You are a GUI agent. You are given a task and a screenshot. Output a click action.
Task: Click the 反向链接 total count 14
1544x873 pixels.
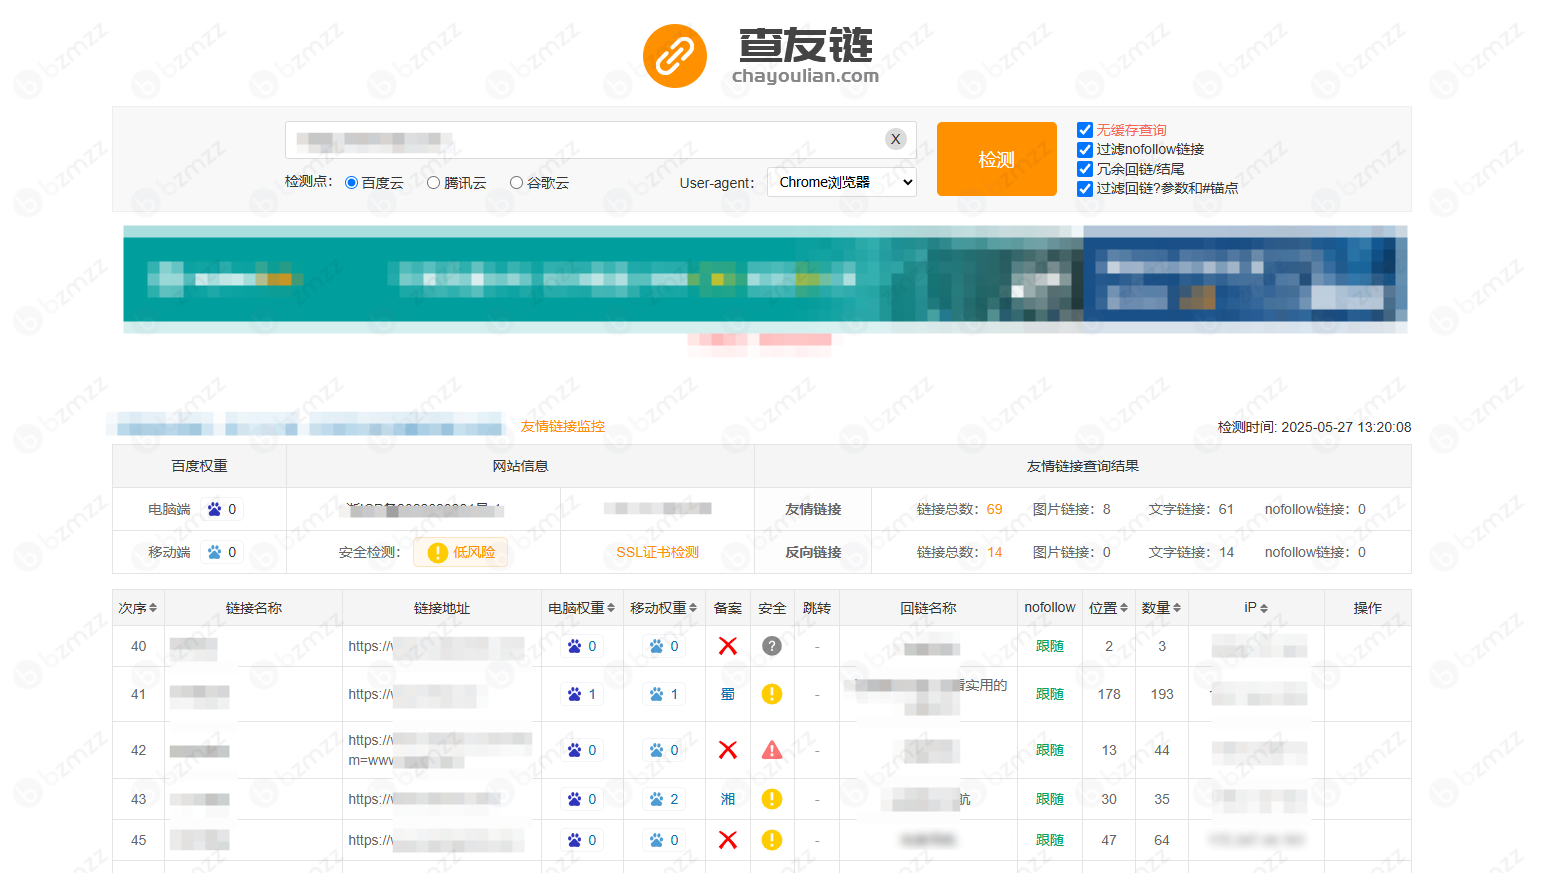(x=994, y=552)
